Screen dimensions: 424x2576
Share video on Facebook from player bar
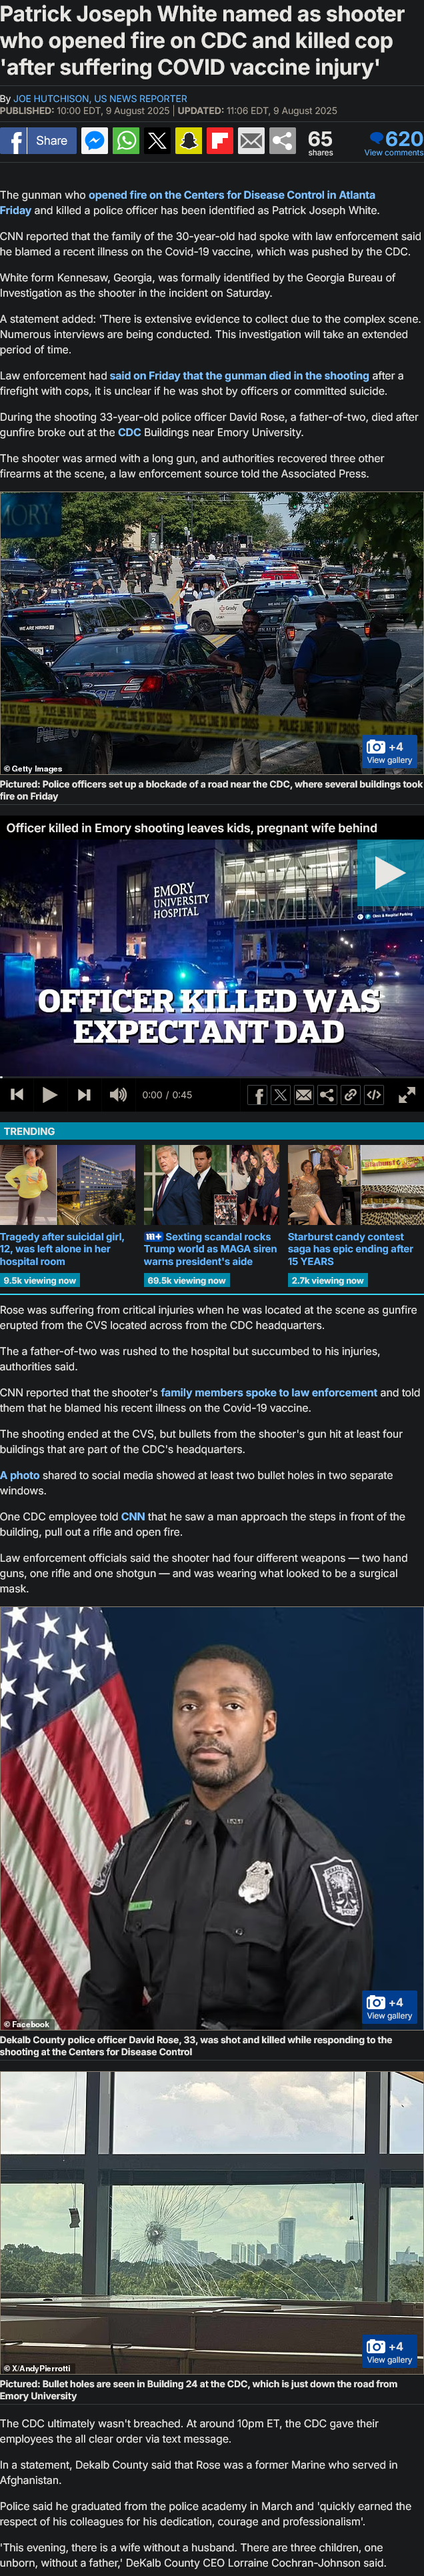(257, 1095)
